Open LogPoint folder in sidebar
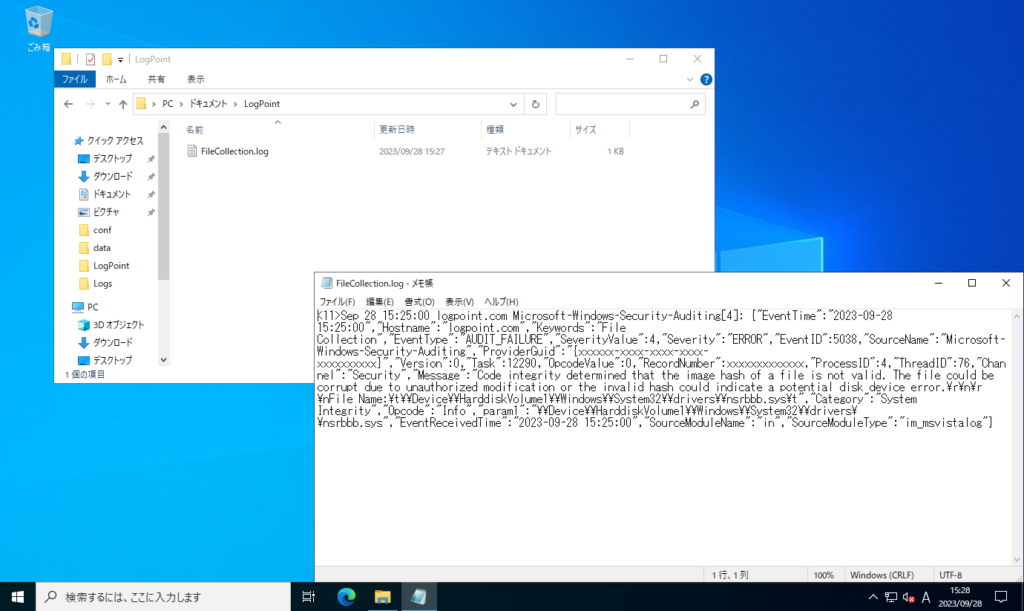Viewport: 1024px width, 611px height. tap(104, 266)
